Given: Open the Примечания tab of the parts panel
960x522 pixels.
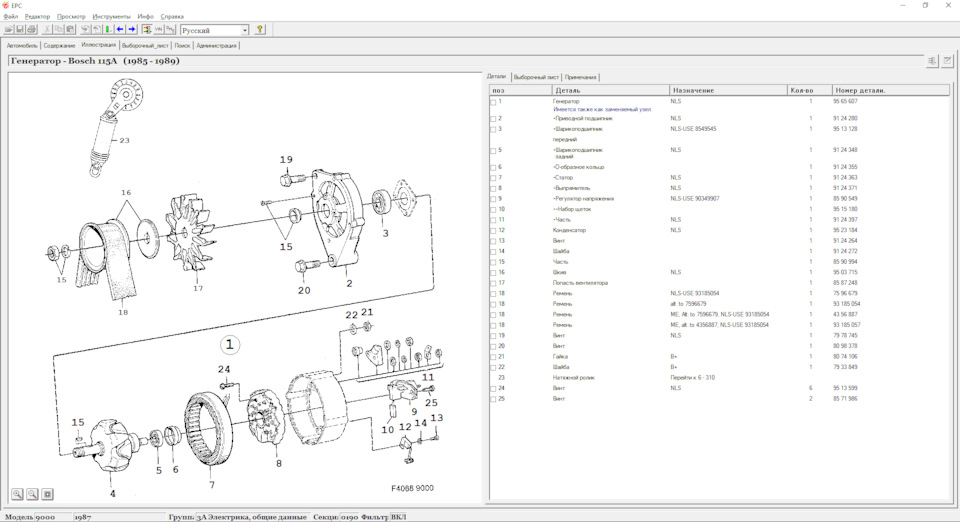Looking at the screenshot, I should [580, 77].
